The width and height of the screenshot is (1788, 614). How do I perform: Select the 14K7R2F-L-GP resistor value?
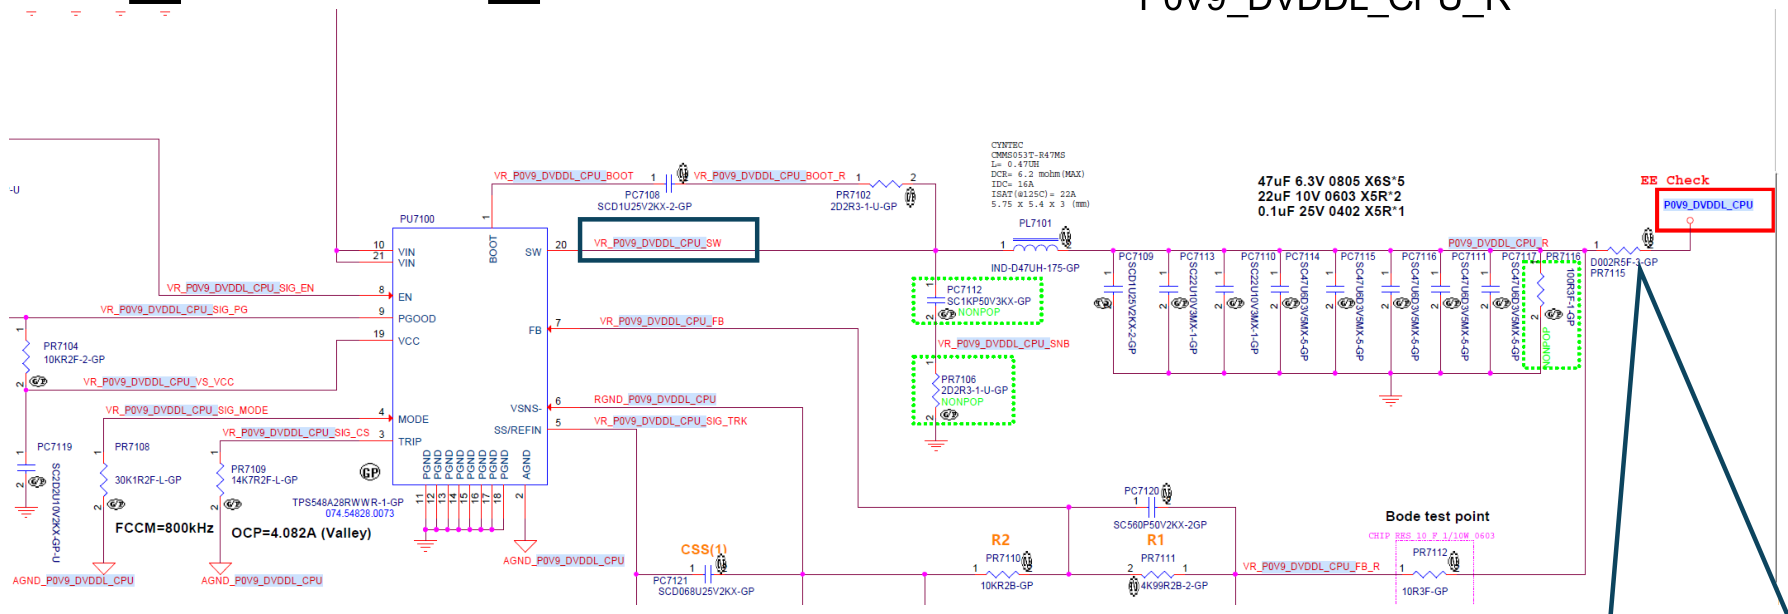264,480
